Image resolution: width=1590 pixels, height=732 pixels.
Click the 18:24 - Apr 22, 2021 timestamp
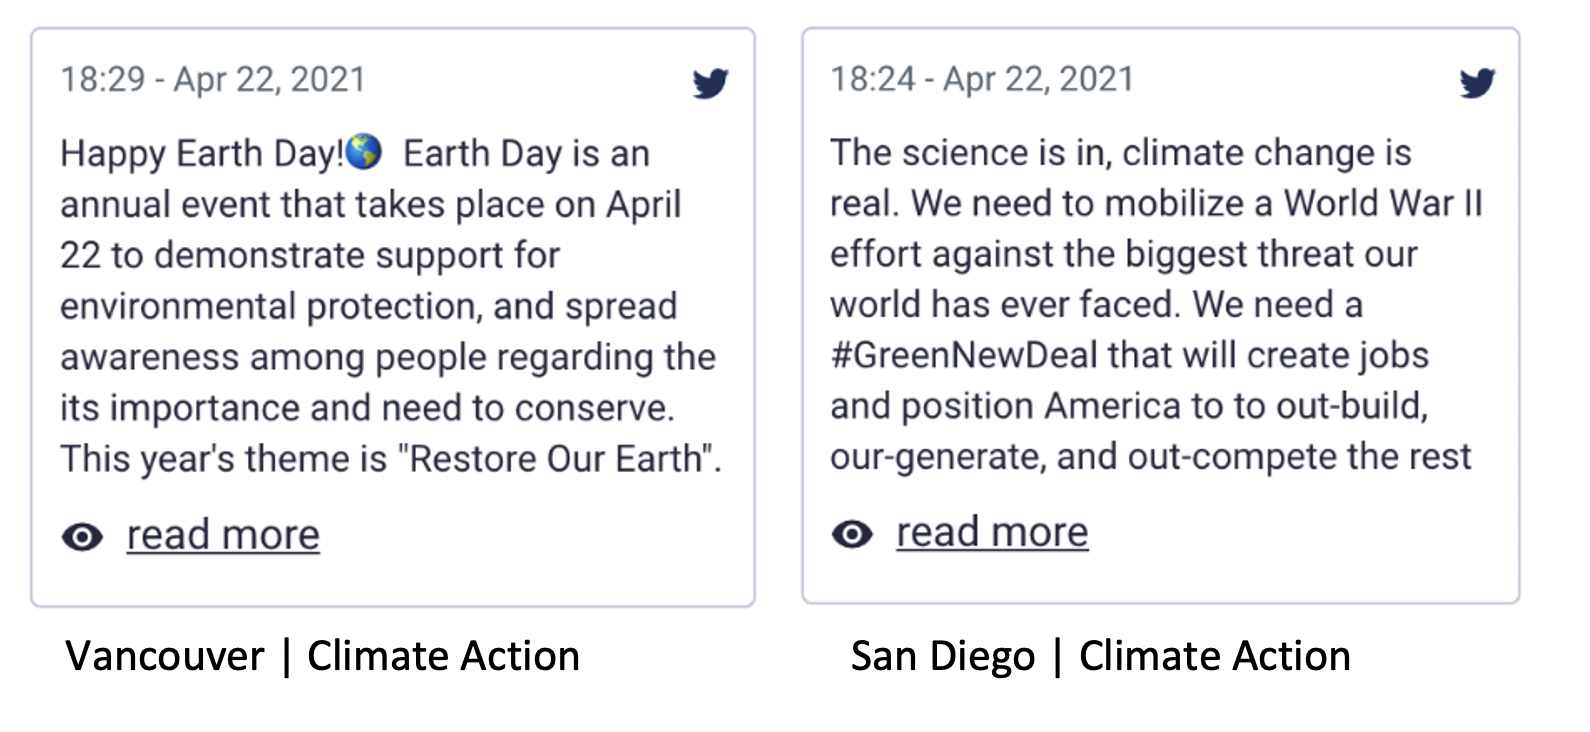(x=982, y=79)
